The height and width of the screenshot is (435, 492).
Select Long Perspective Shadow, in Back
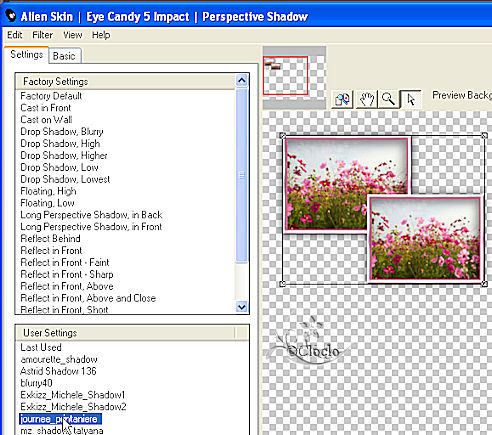(x=91, y=215)
